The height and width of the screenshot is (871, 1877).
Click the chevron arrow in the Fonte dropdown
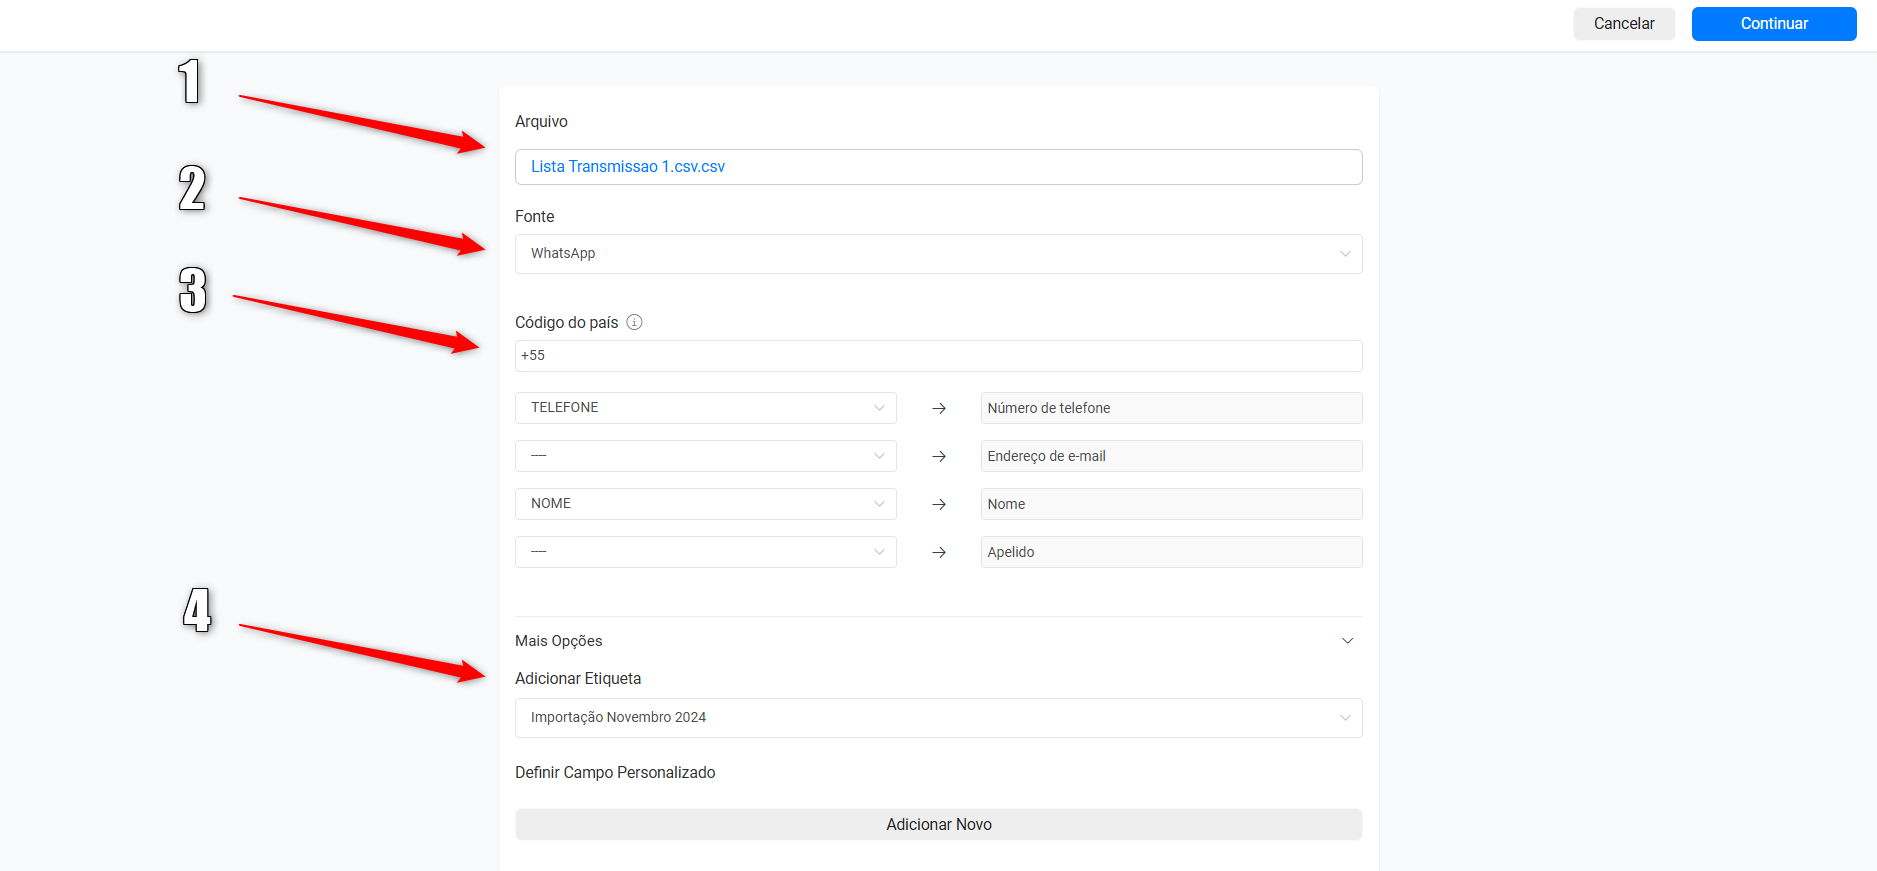1345,254
